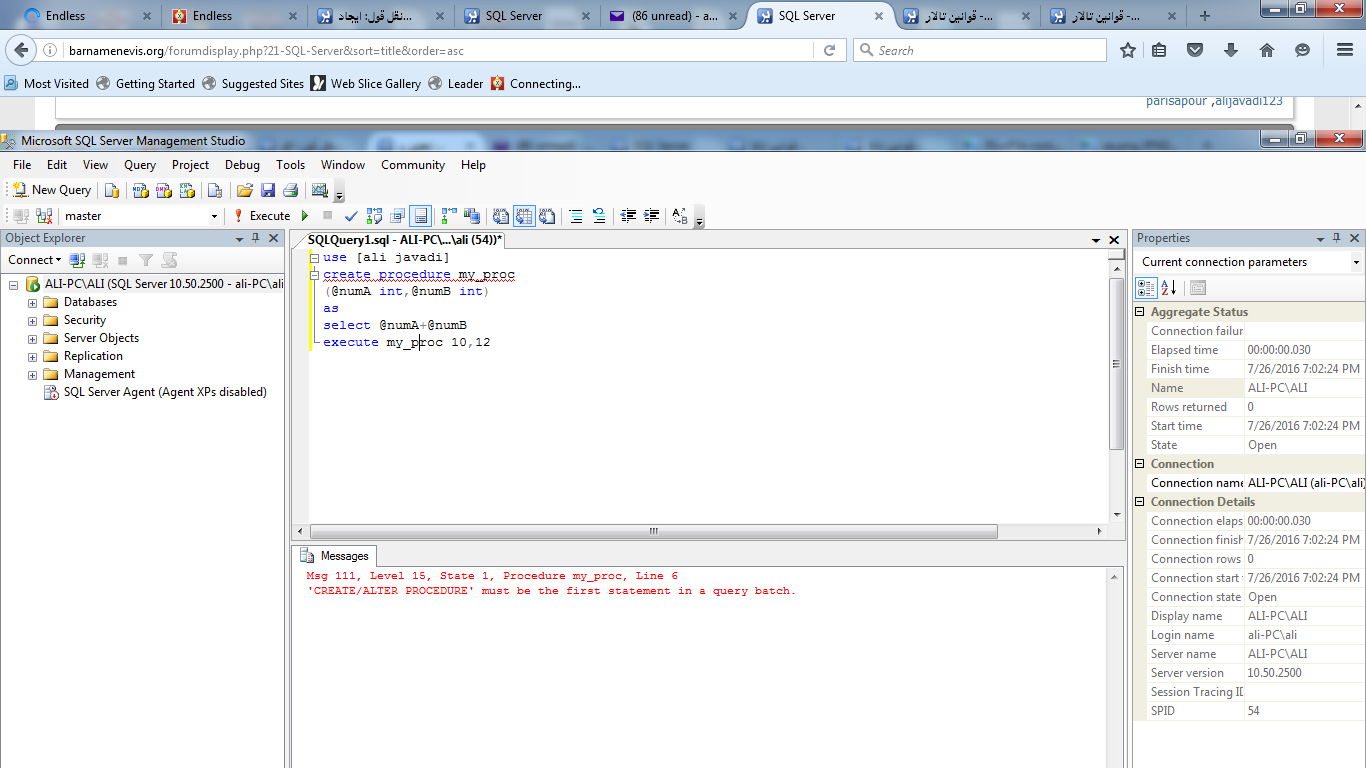Click horizontal scrollbar of query editor
The height and width of the screenshot is (768, 1366).
(654, 532)
